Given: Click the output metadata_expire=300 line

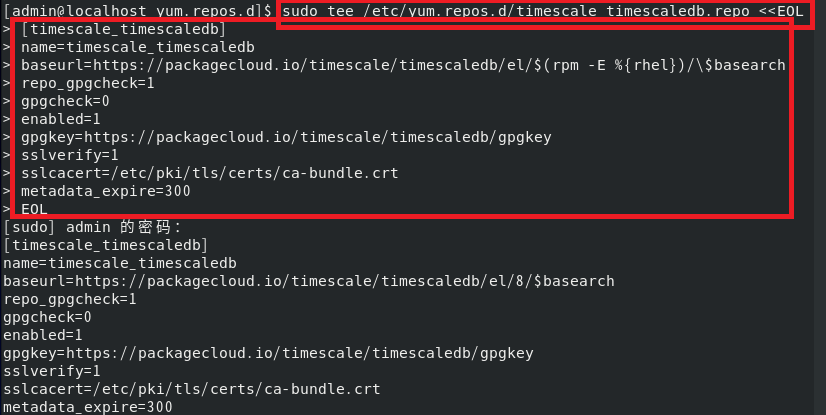Looking at the screenshot, I should click(88, 407).
